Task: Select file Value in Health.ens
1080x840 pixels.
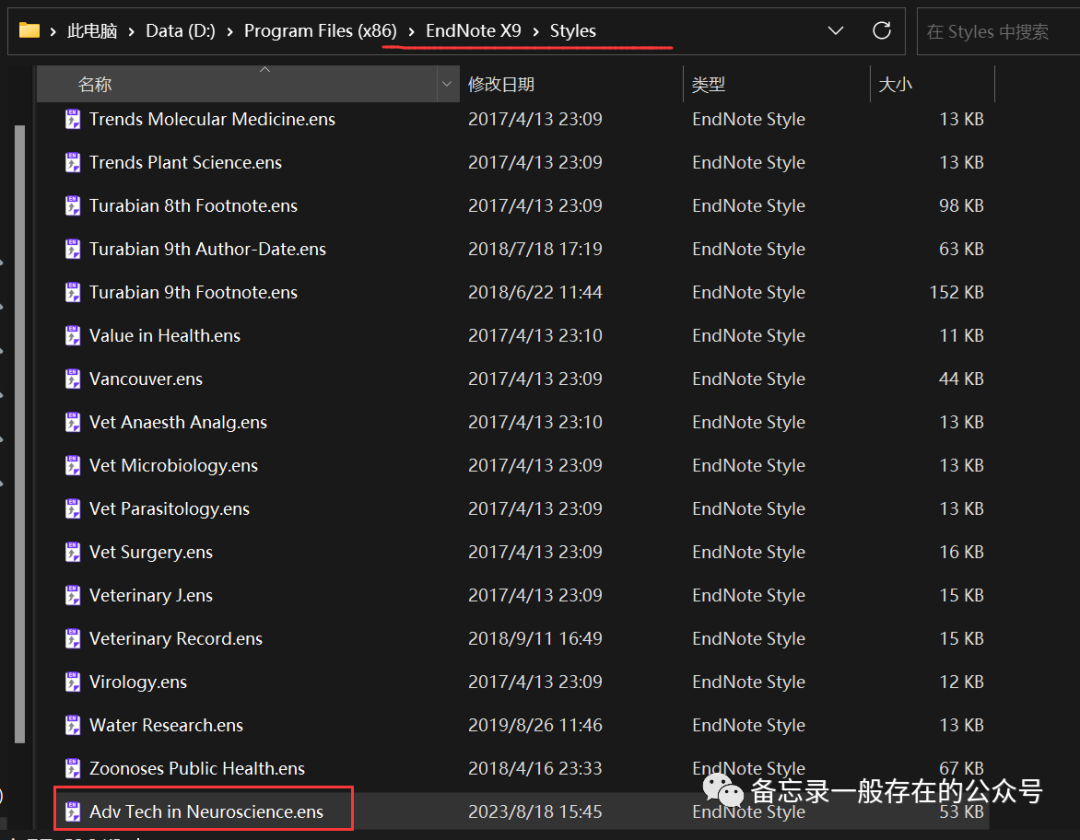Action: pos(165,336)
